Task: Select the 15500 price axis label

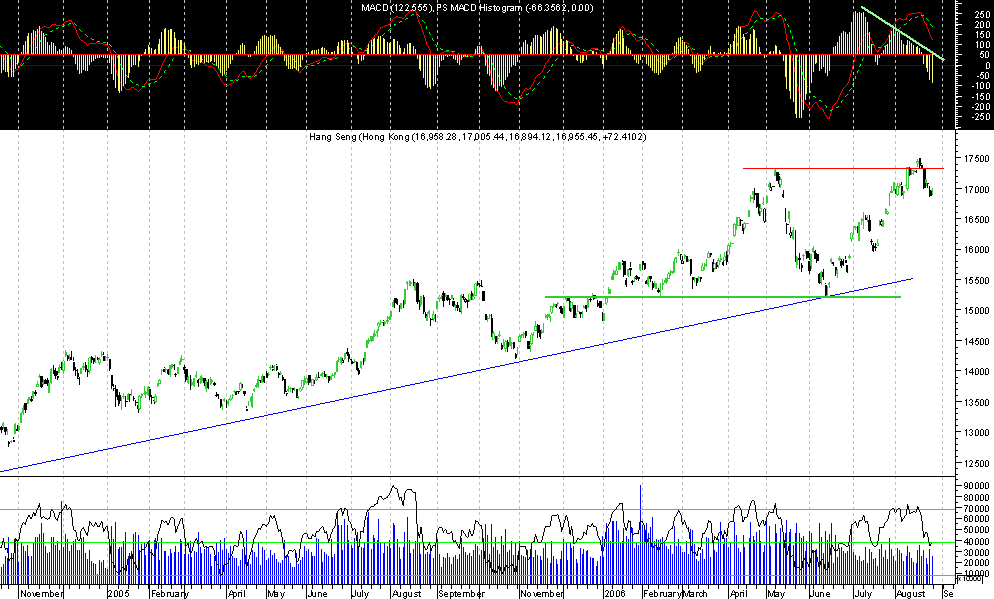Action: [x=976, y=280]
